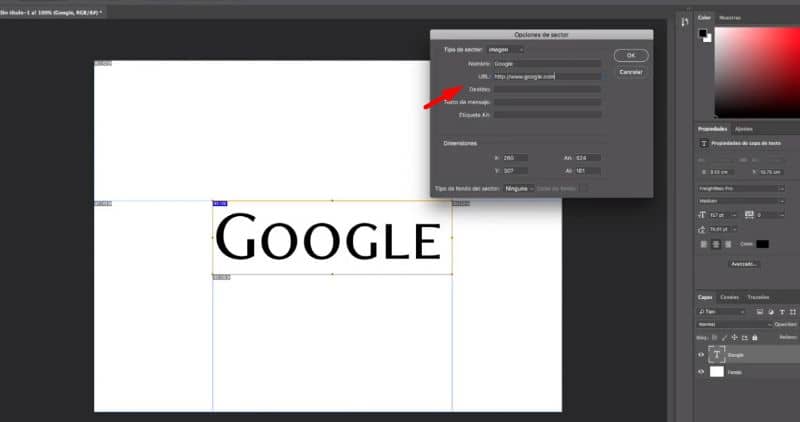The image size is (800, 422).
Task: Click the Al height field in Dimensiones
Action: (x=587, y=171)
